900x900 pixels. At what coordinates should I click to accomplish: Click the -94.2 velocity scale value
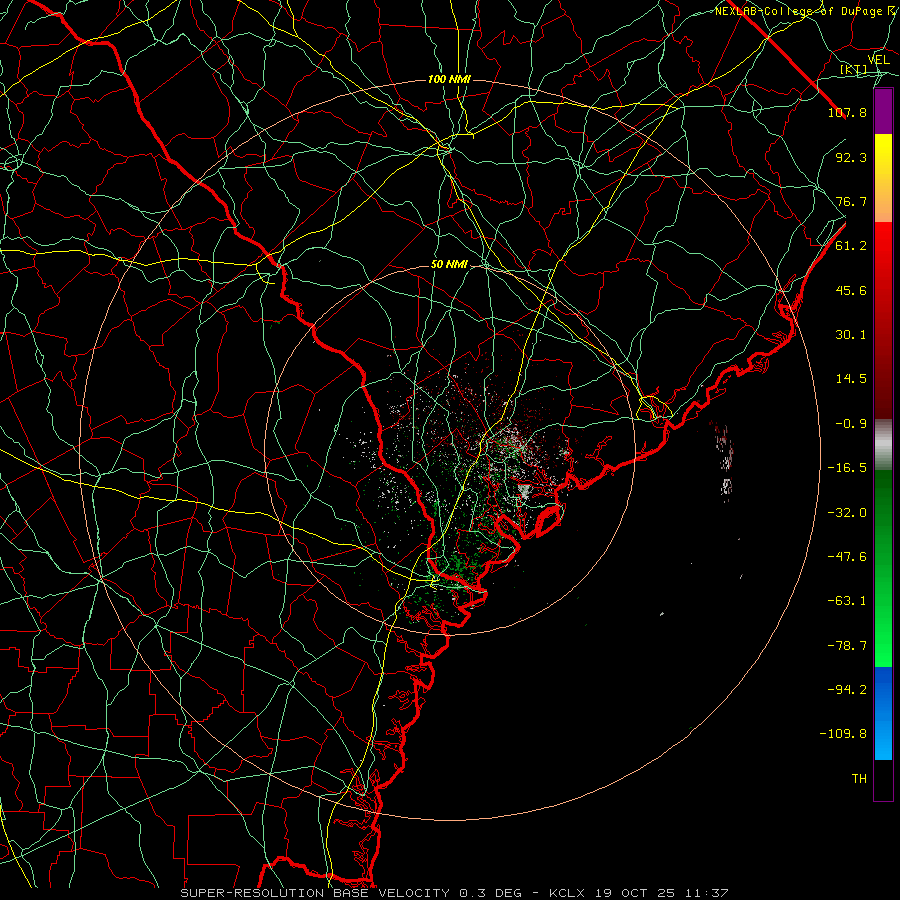[x=847, y=690]
